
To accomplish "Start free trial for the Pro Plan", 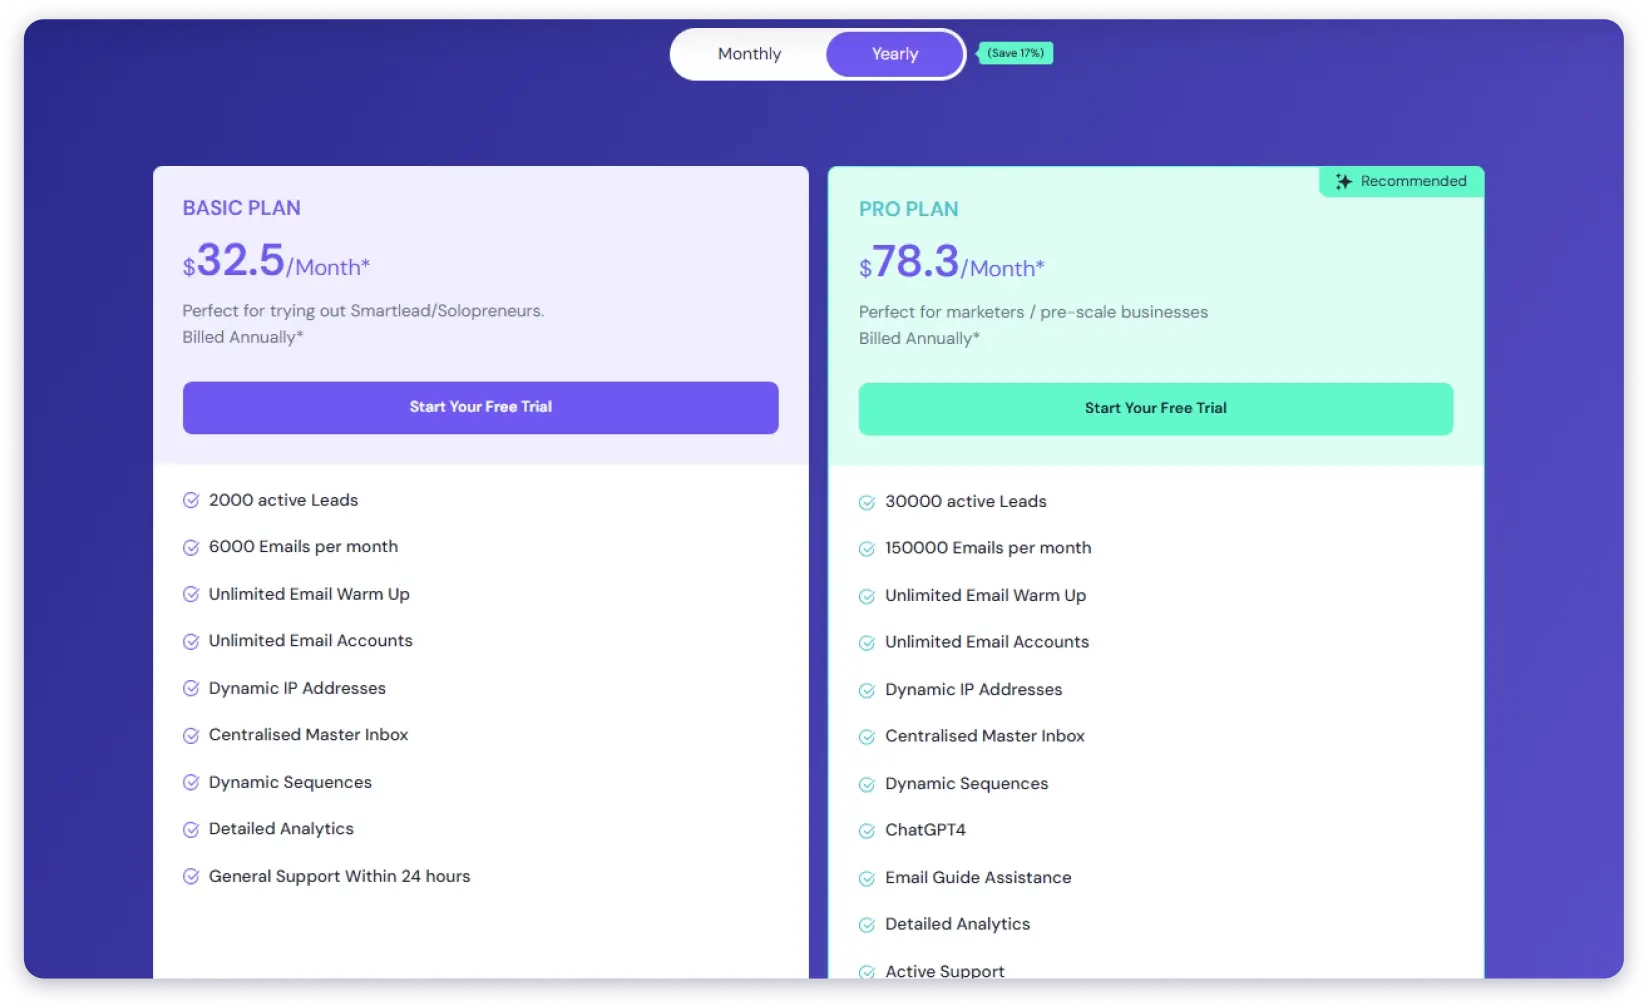I will (1155, 408).
